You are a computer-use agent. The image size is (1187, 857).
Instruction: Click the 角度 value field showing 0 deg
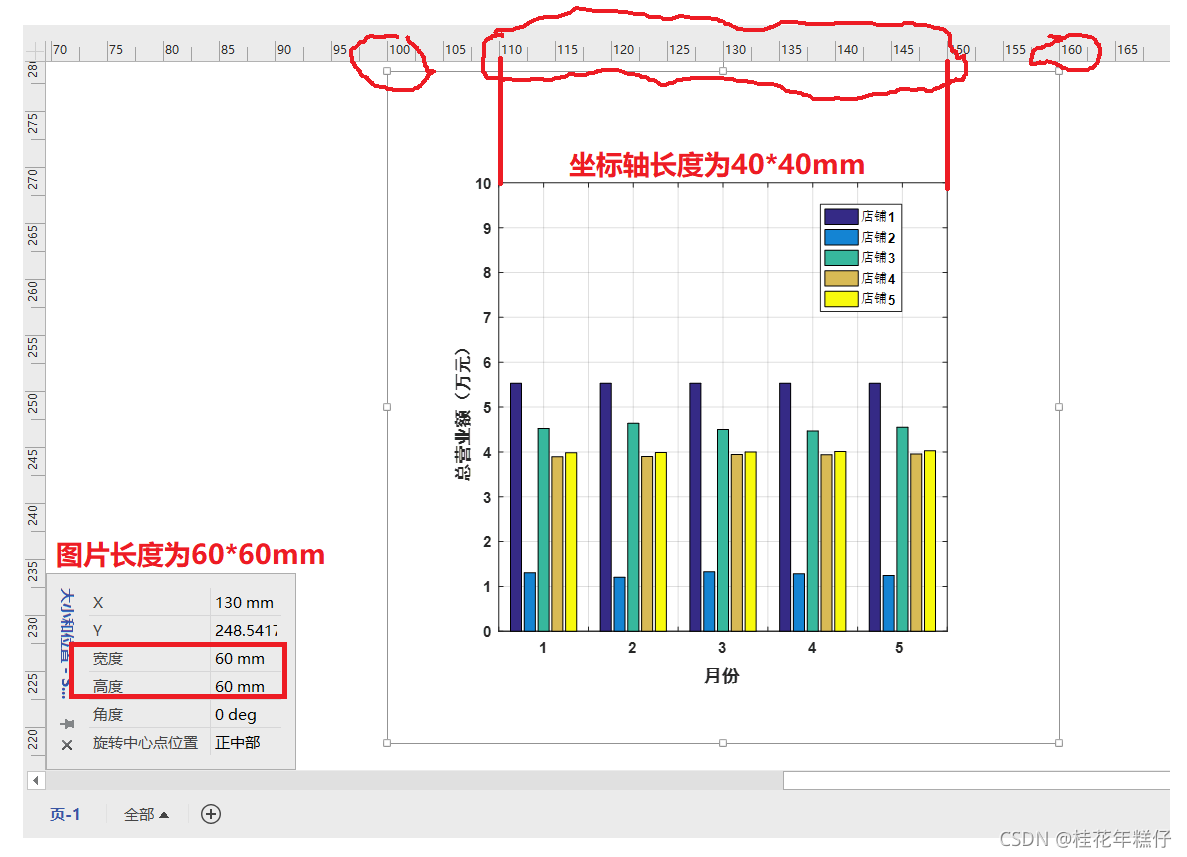pos(245,715)
